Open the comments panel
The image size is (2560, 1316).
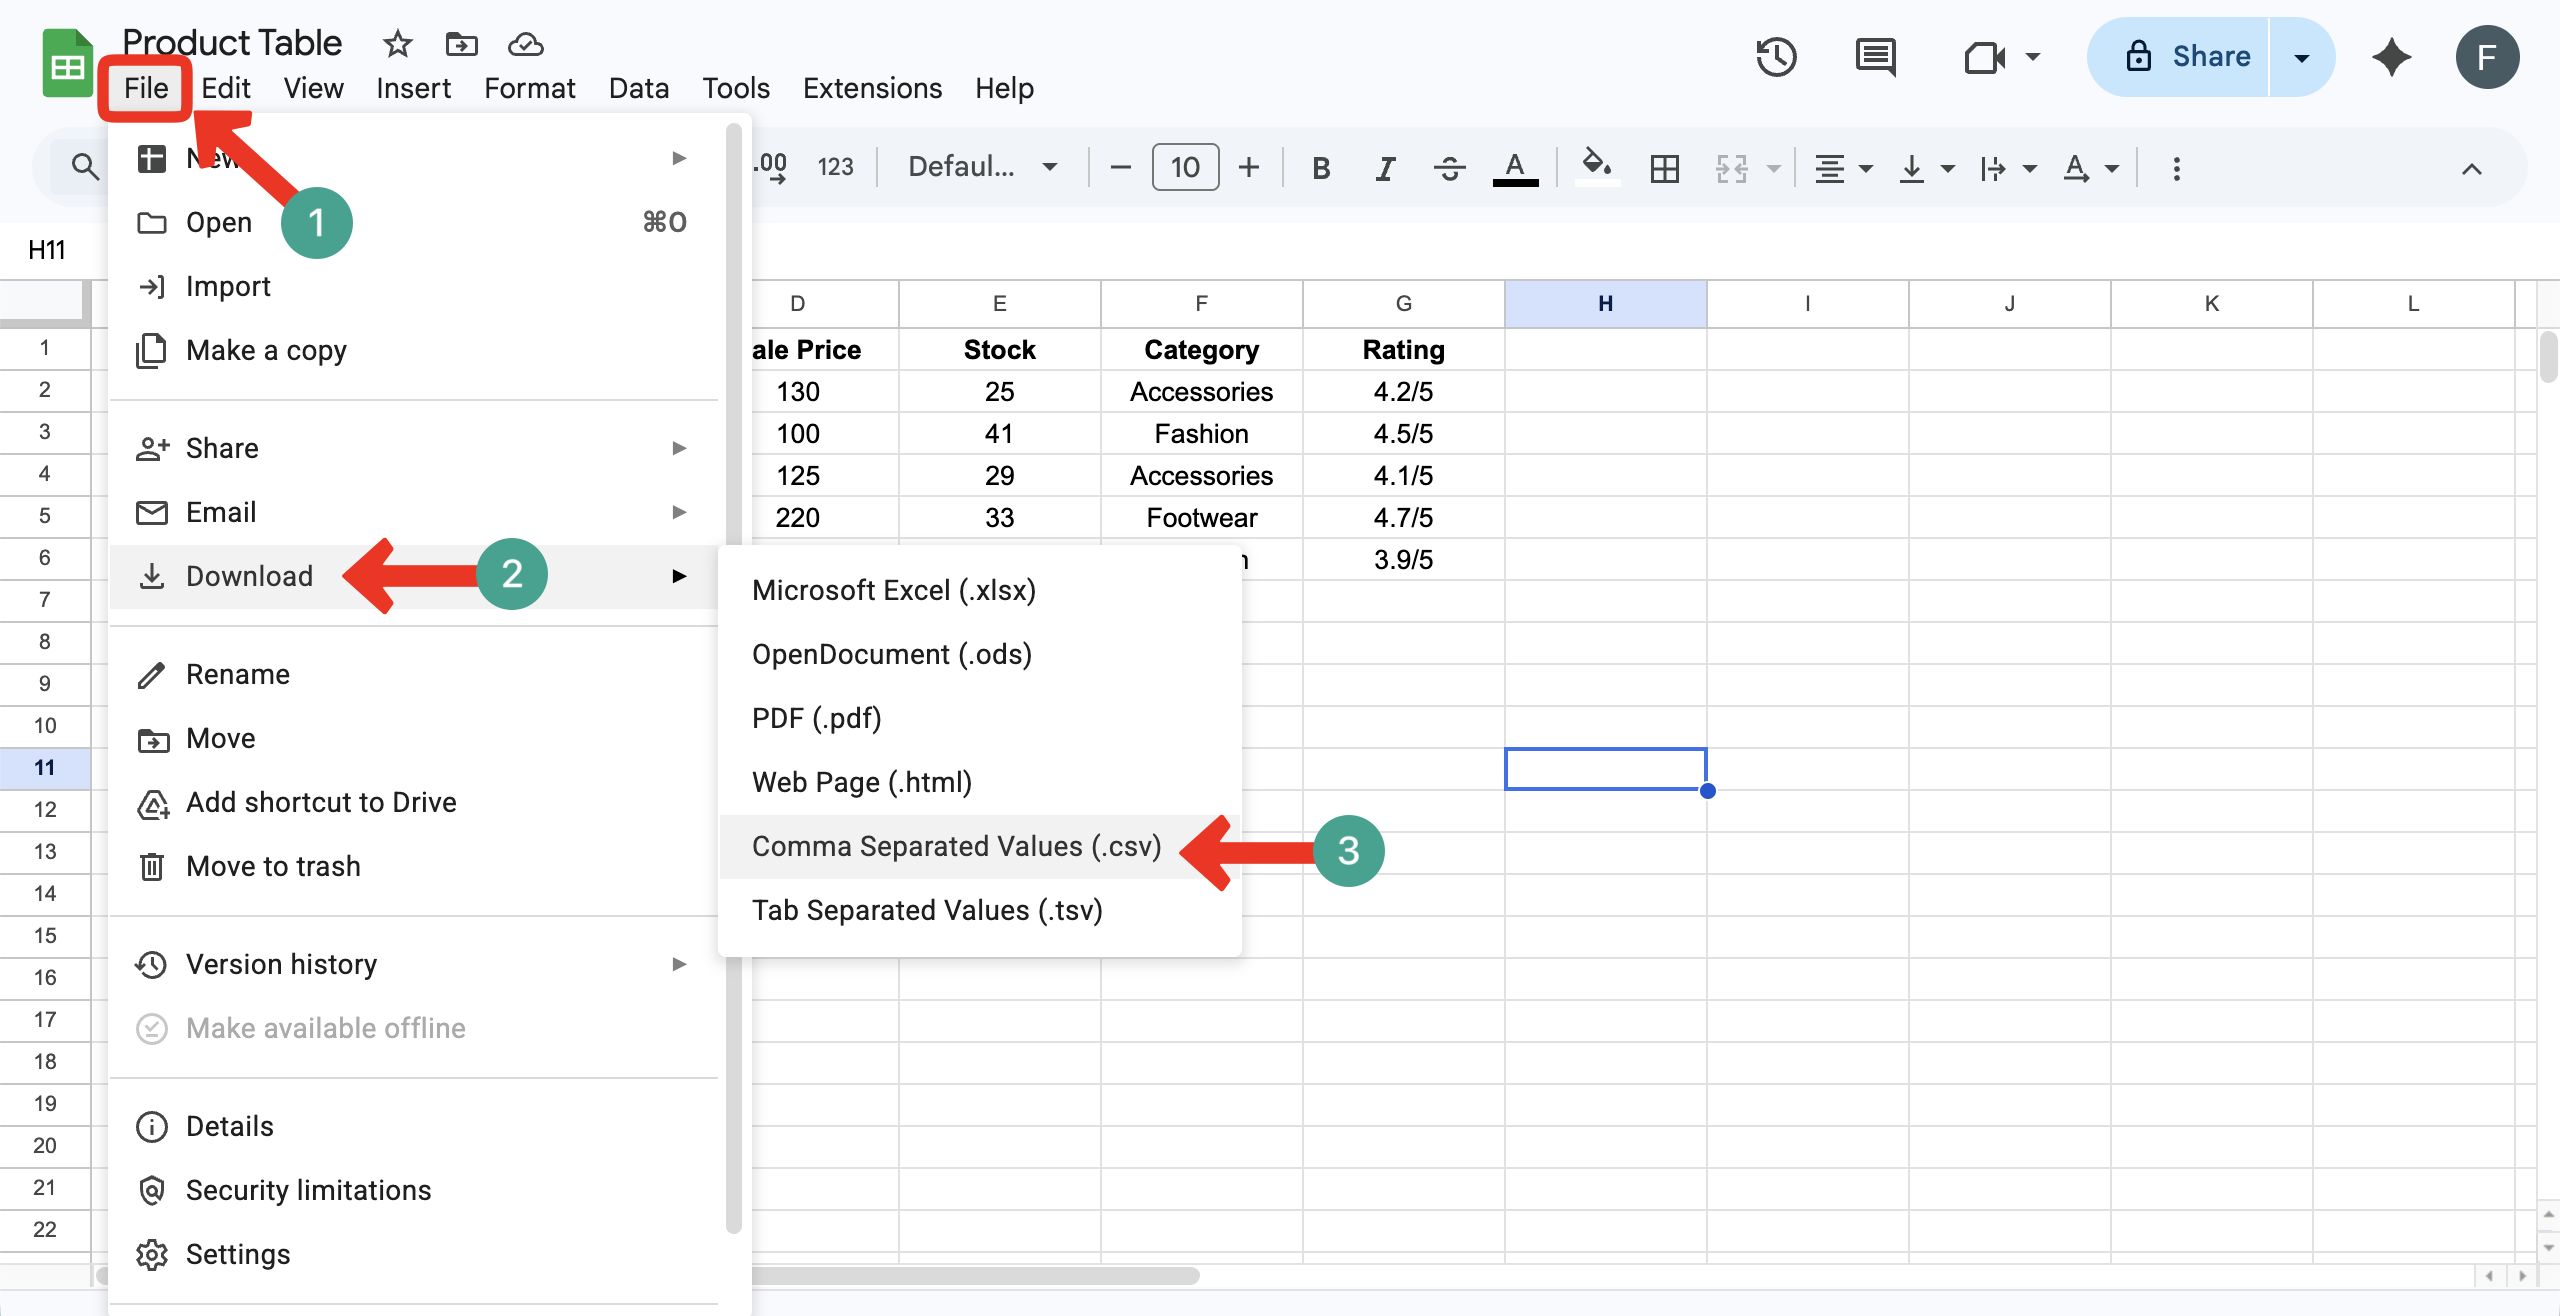[x=1877, y=57]
